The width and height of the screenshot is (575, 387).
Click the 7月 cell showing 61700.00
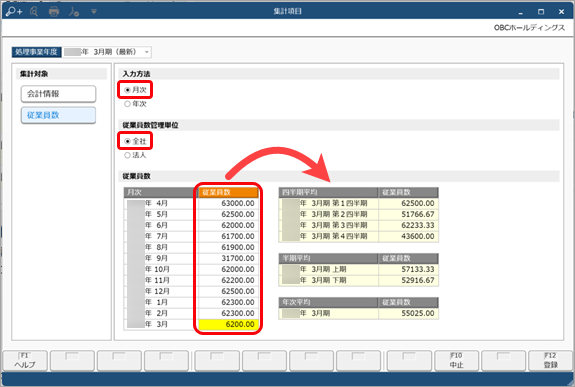pos(228,237)
